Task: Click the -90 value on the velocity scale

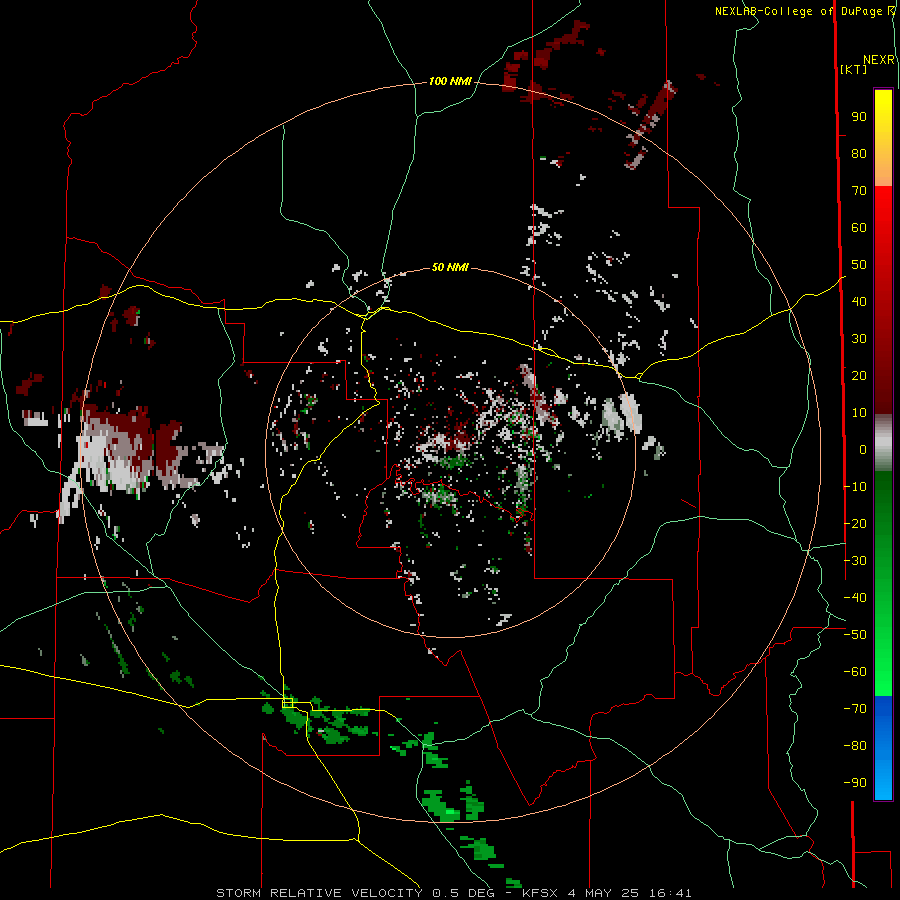Action: coord(855,782)
